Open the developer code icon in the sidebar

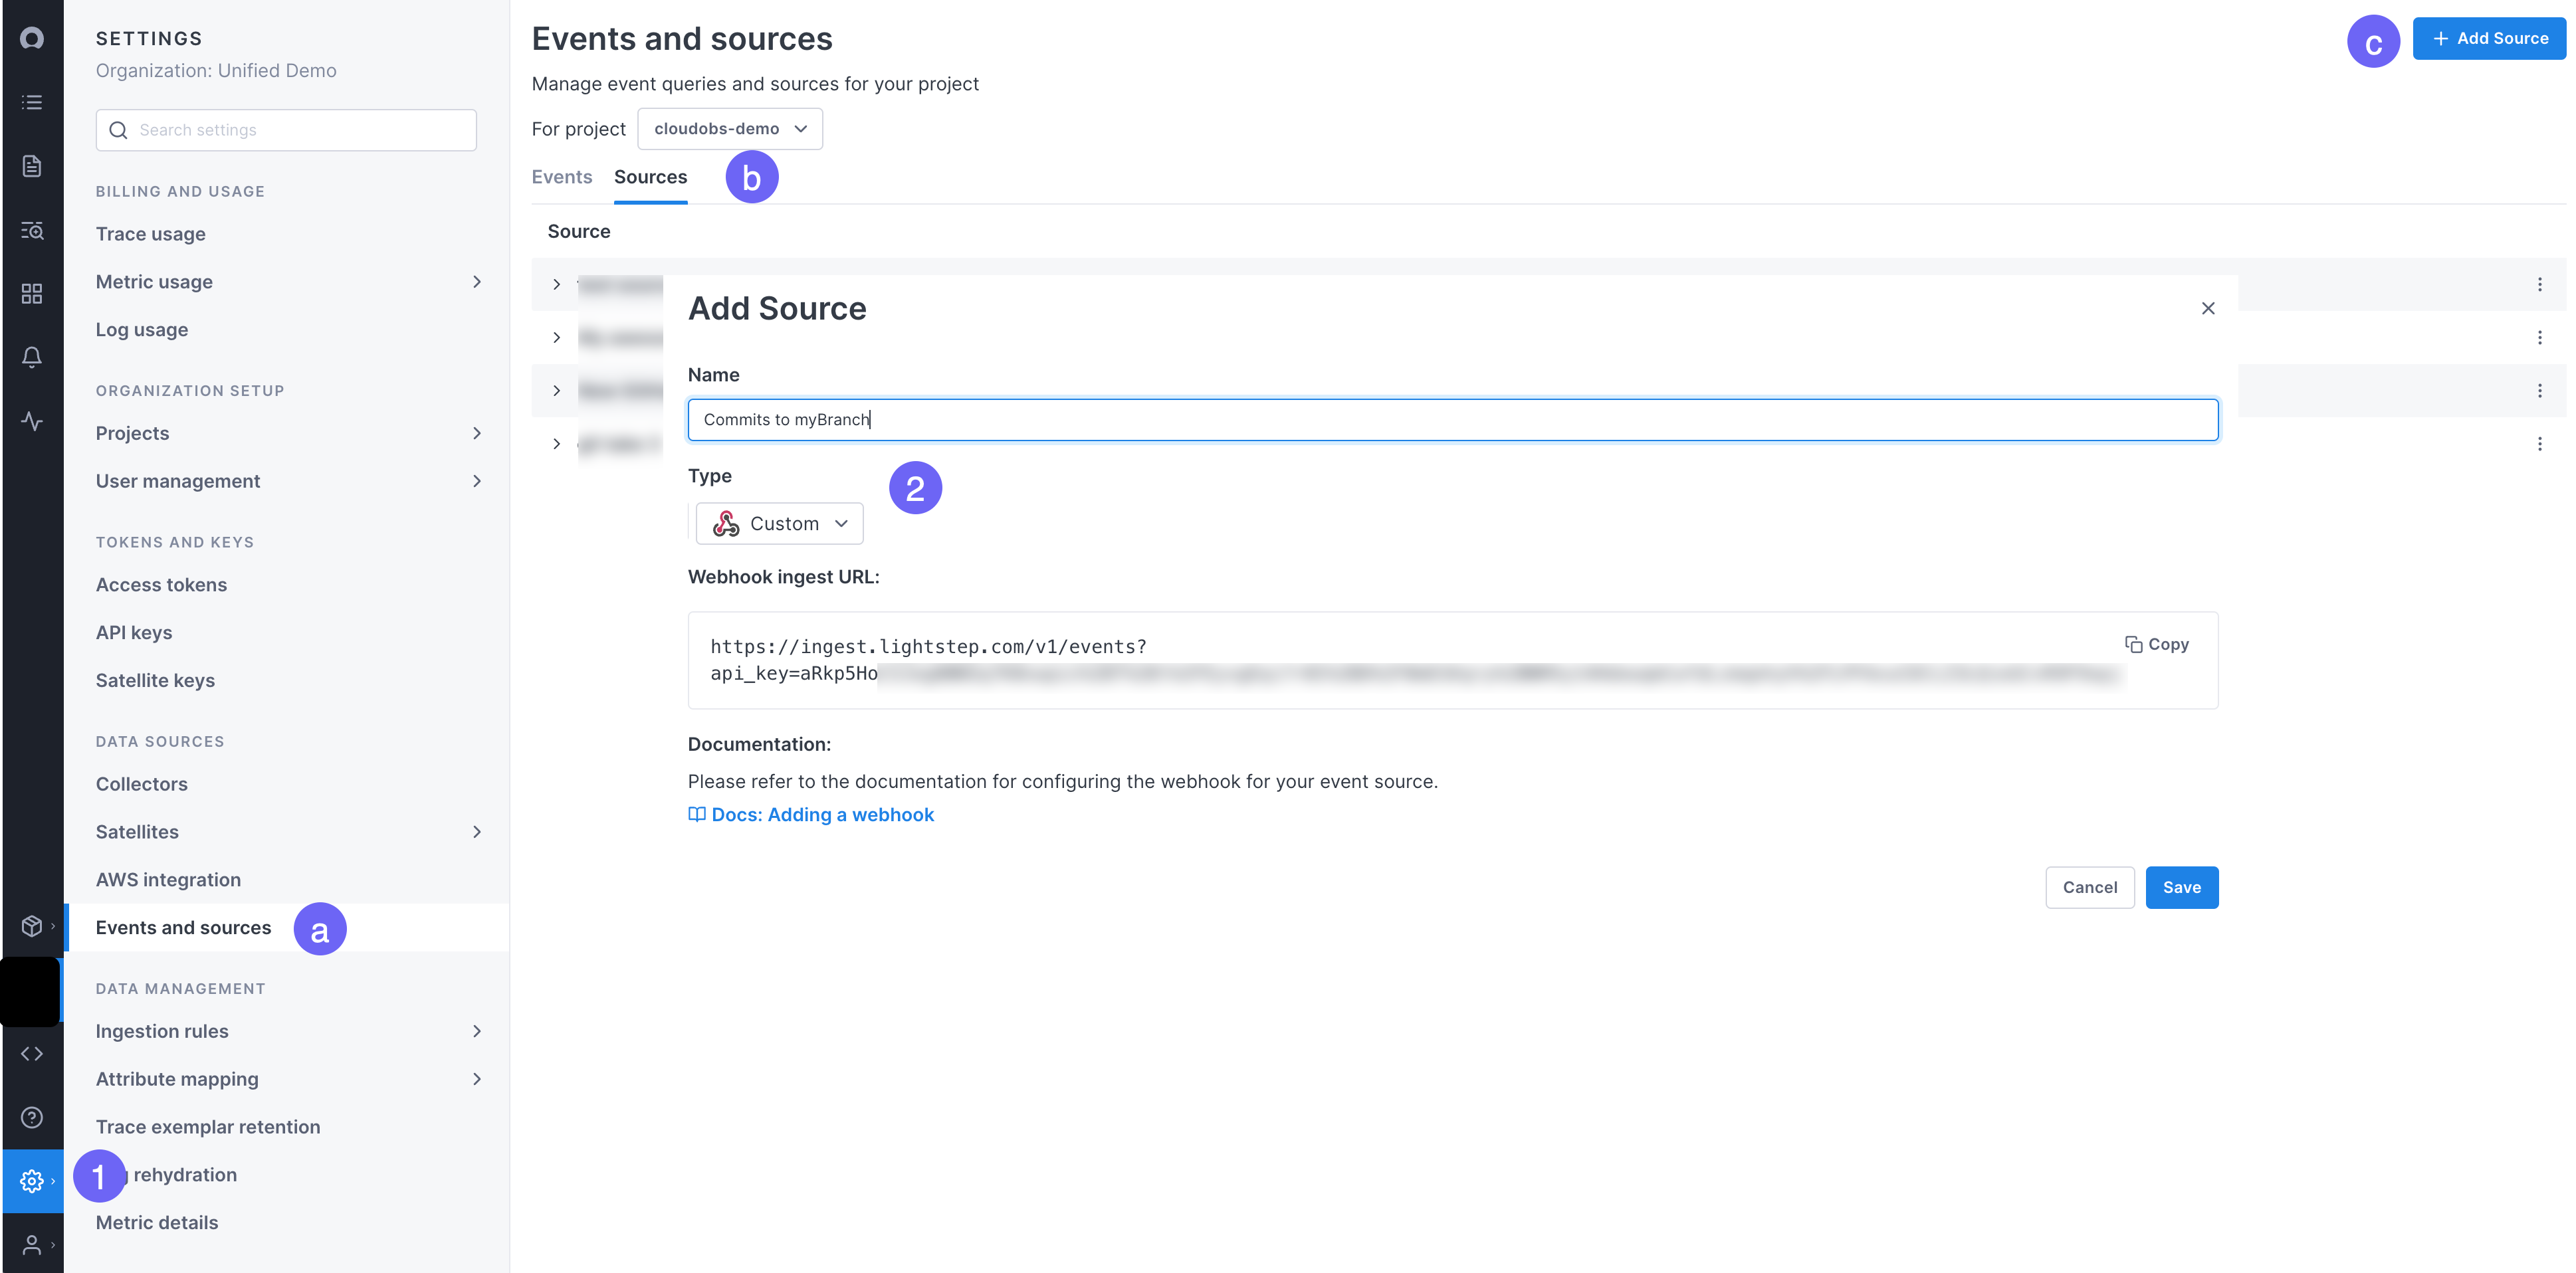click(x=31, y=1053)
